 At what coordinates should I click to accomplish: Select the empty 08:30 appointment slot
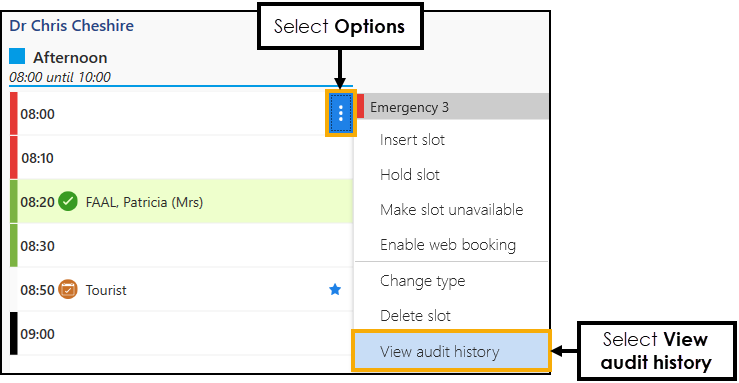(181, 245)
